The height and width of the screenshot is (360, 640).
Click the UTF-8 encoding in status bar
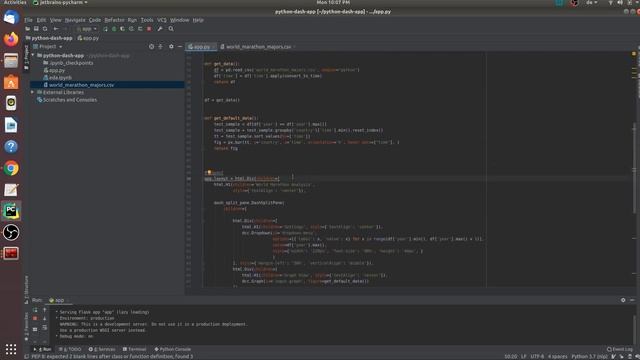537,357
